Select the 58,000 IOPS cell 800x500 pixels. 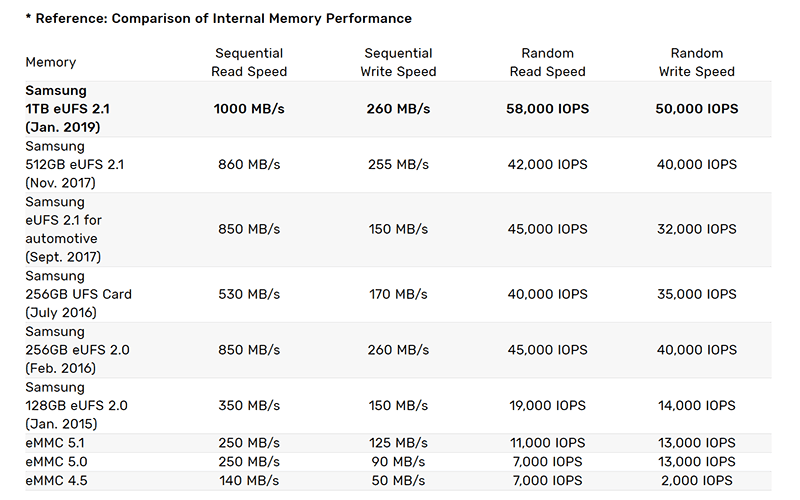point(547,109)
